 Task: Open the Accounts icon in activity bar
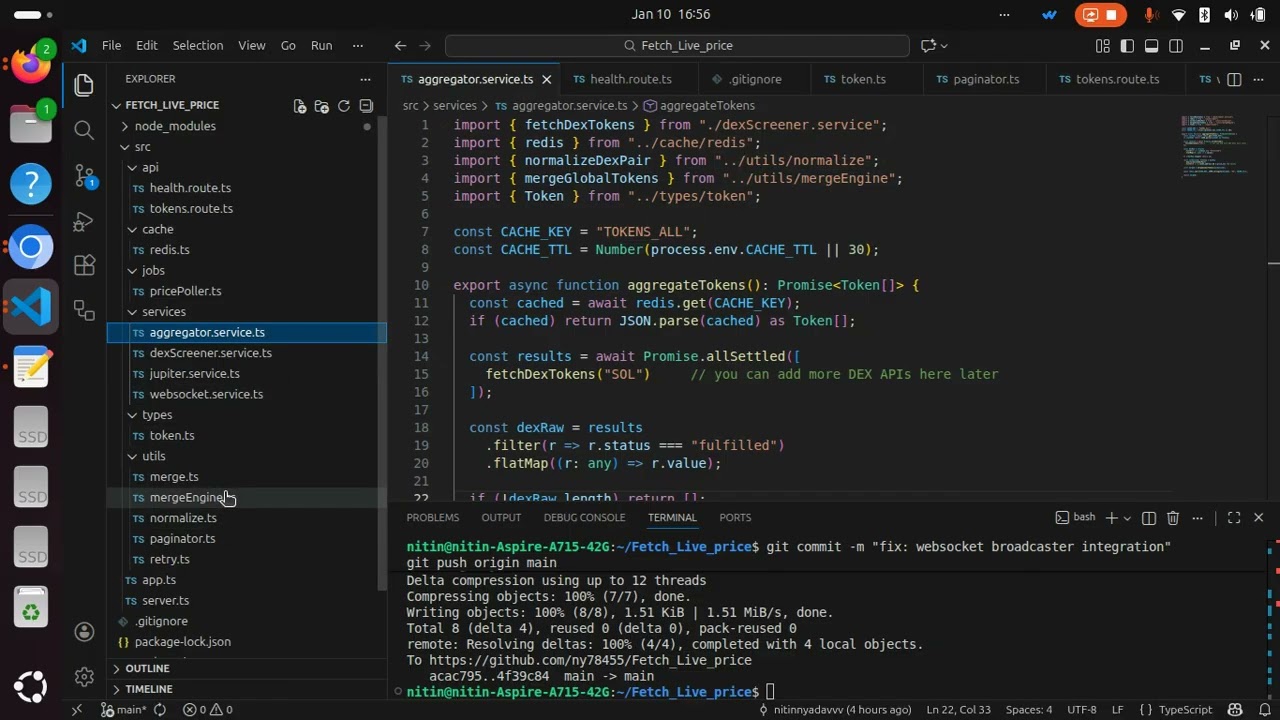pos(84,632)
